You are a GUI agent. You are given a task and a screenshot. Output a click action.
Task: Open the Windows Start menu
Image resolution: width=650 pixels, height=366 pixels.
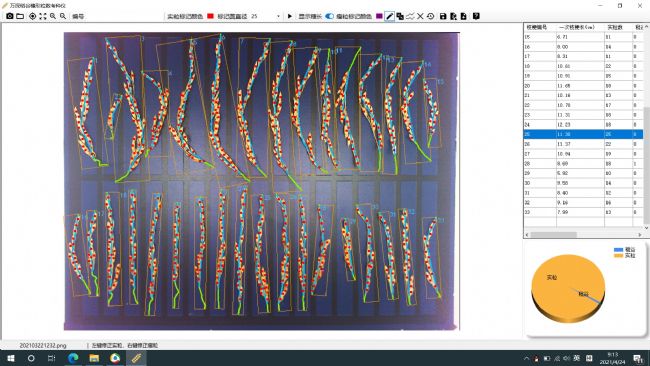click(x=11, y=358)
